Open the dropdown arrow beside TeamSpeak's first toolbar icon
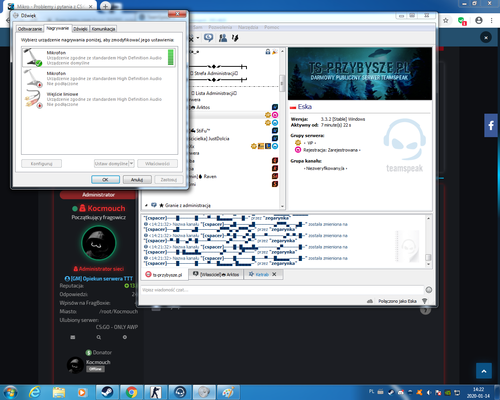 [x=198, y=38]
